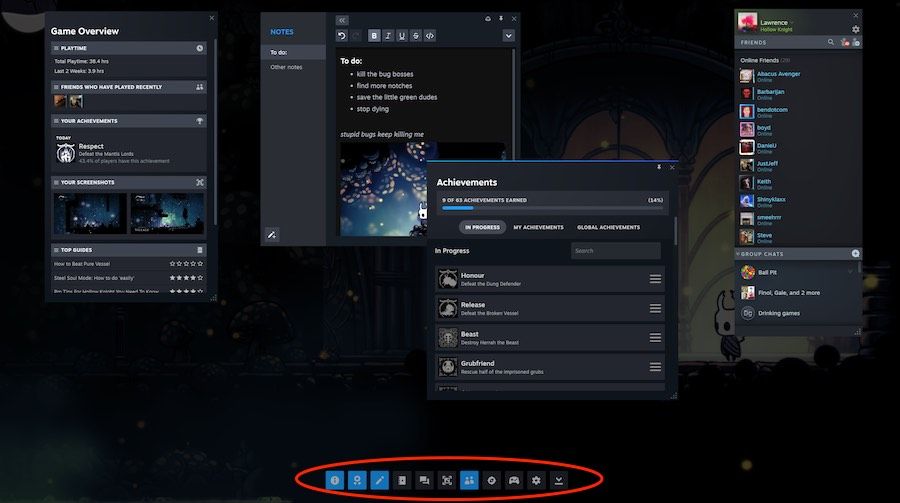900x503 pixels.
Task: Open chat with bendotcom
Action: 797,112
